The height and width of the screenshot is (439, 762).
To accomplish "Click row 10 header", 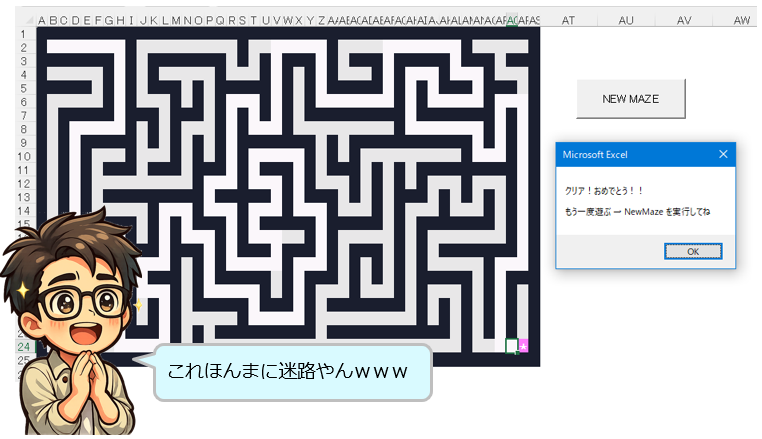I will pos(22,156).
